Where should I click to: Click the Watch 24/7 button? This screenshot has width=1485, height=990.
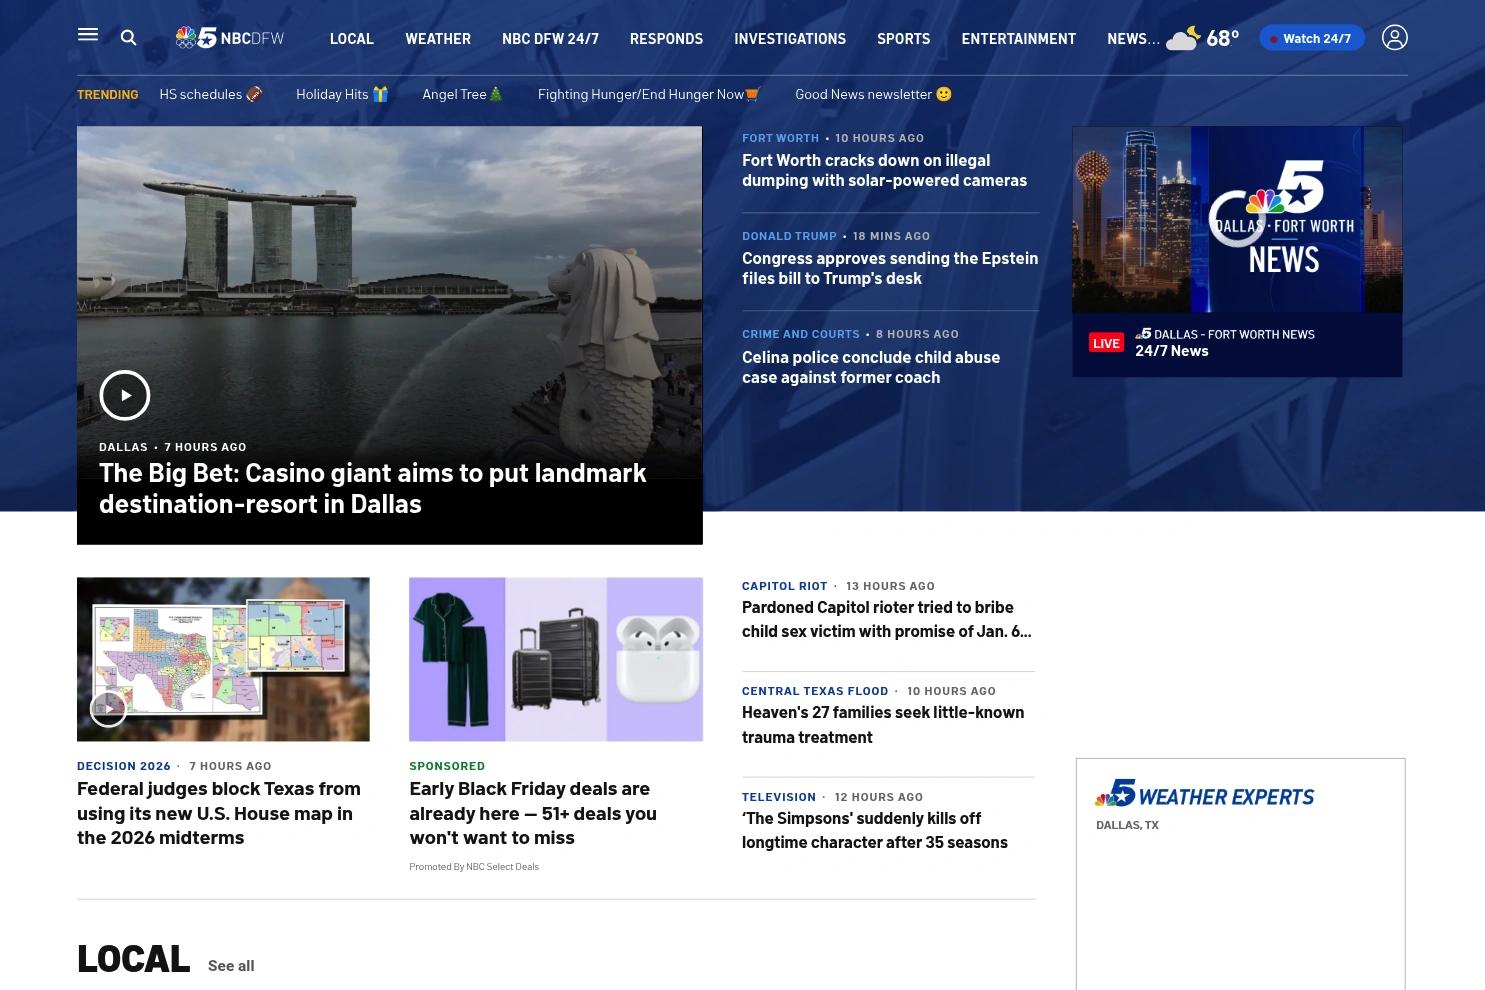(x=1312, y=38)
